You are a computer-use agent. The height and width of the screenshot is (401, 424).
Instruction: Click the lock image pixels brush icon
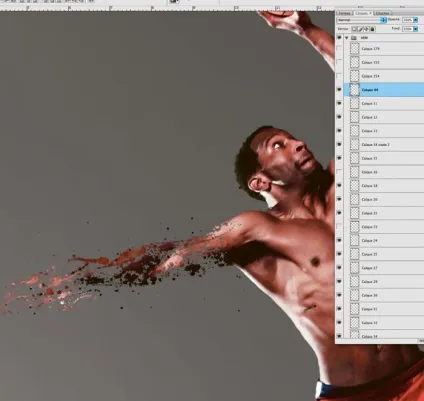coord(360,29)
